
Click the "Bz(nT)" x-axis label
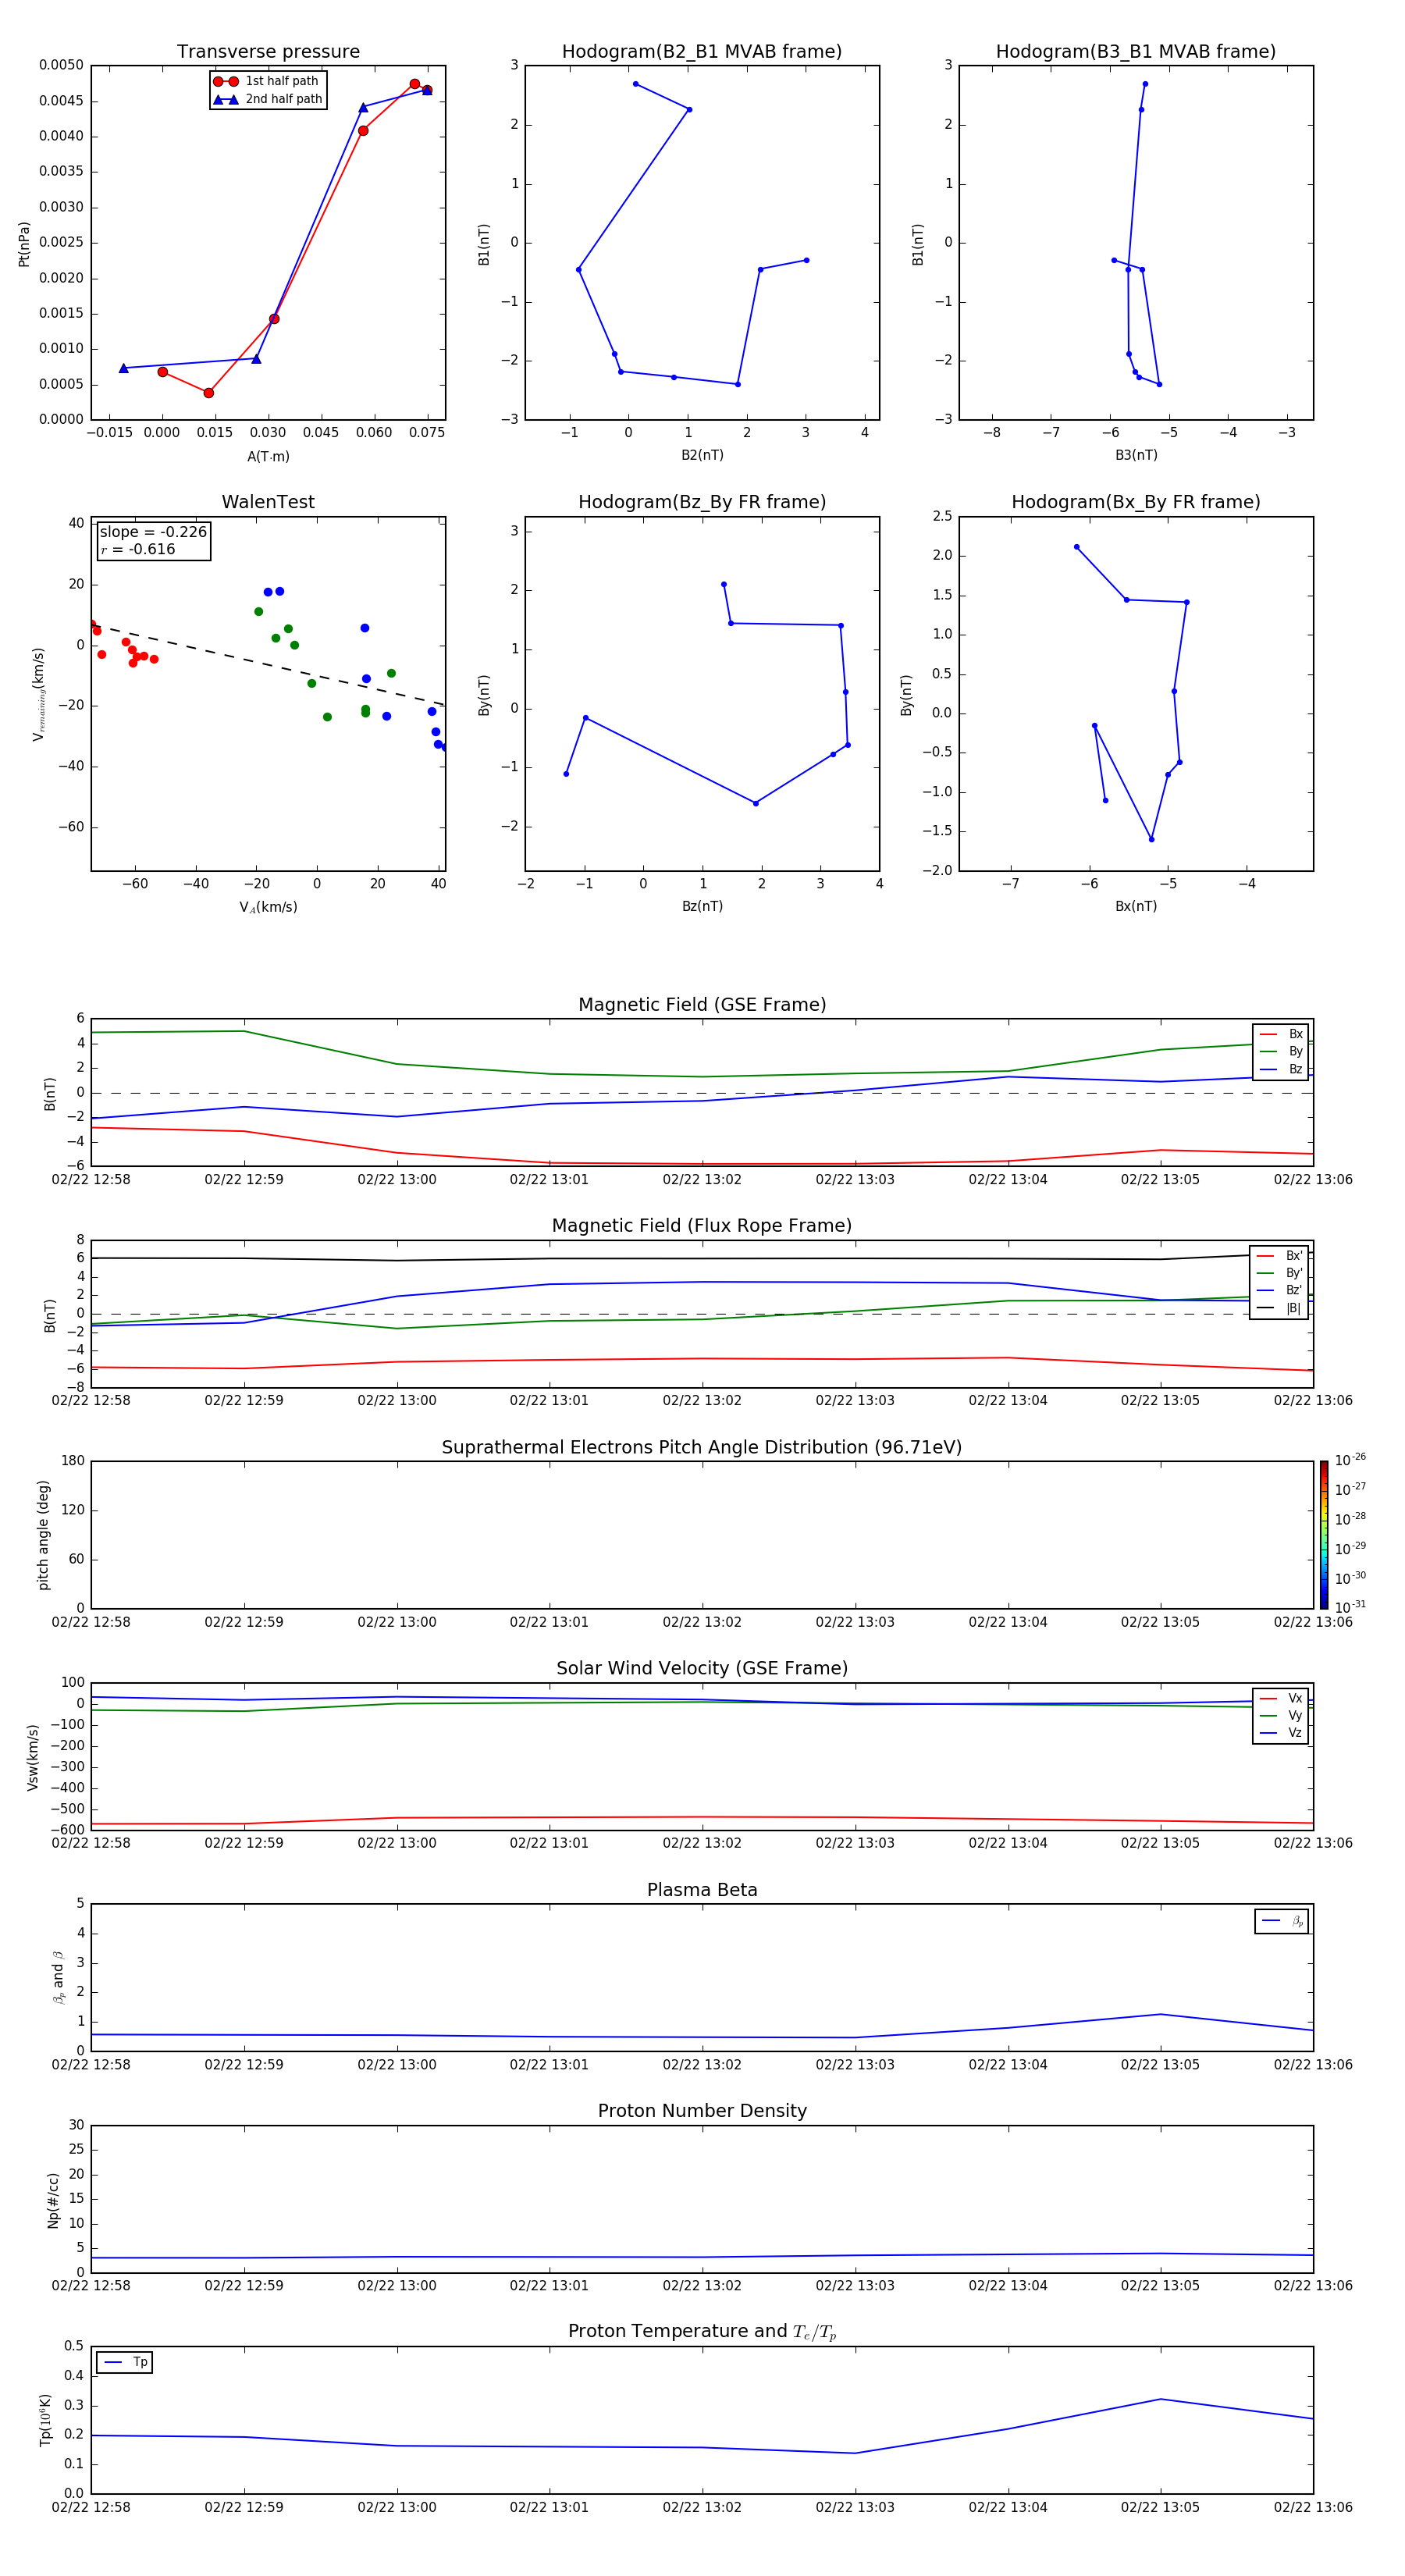pos(702,906)
